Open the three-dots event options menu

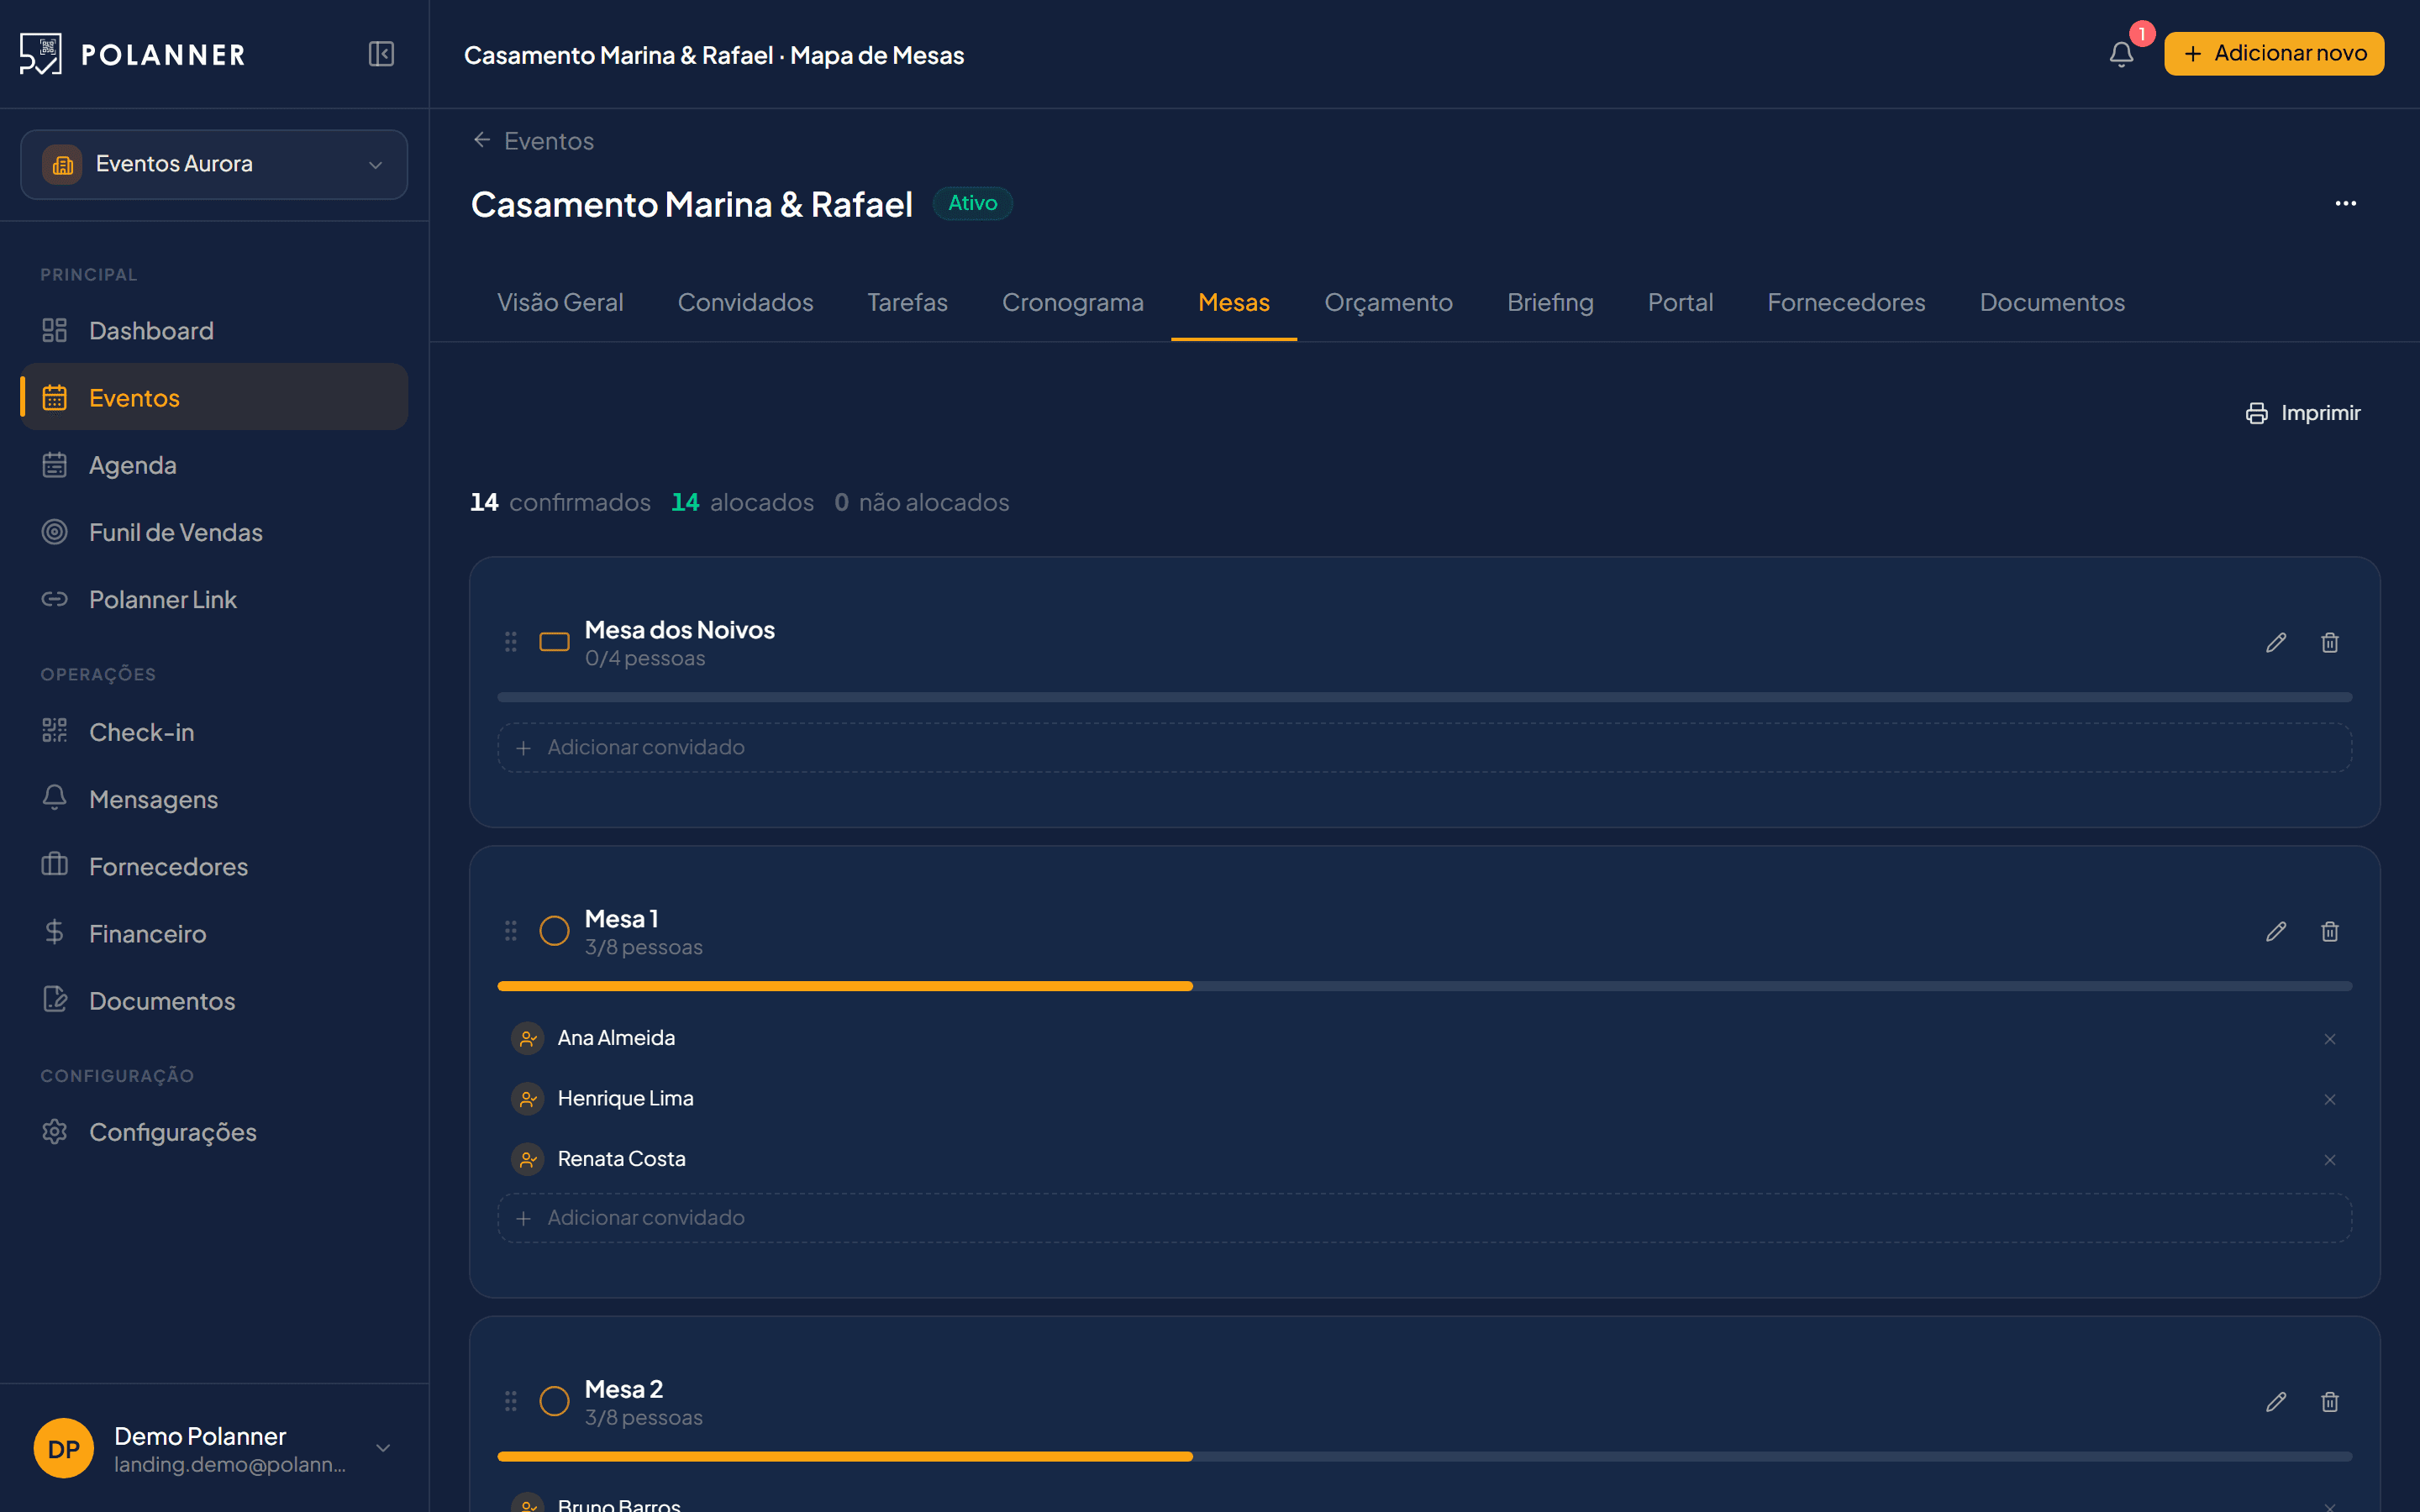(2346, 204)
